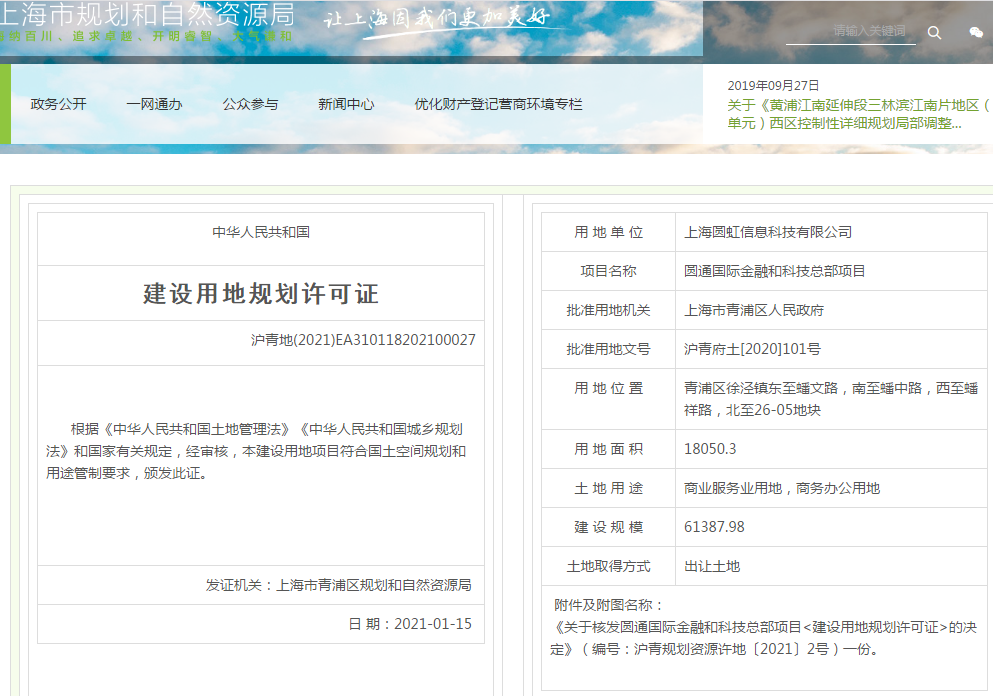Viewport: 993px width, 696px height.
Task: Click the news date 2019年09月27日
Action: tap(773, 85)
